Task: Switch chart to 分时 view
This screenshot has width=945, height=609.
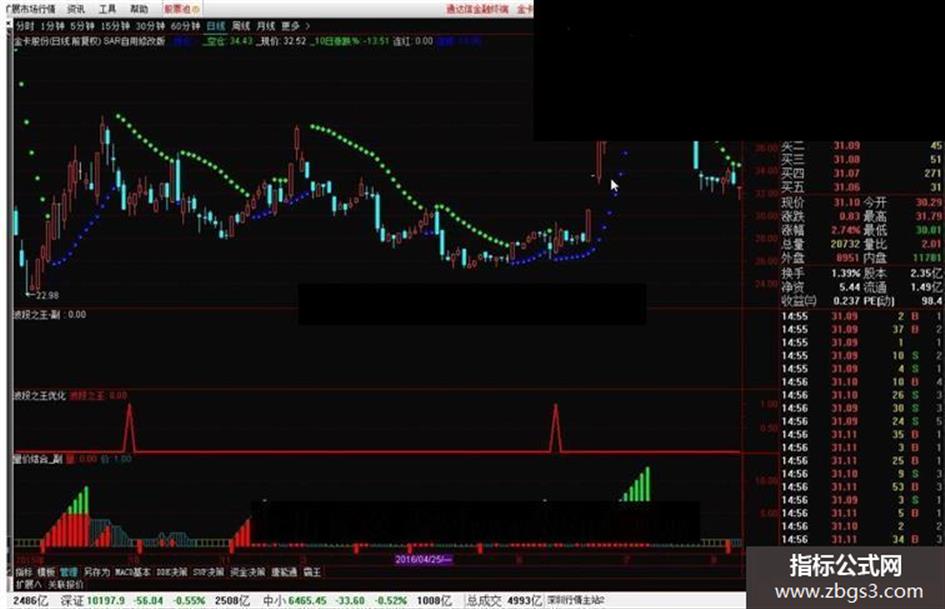Action: [25, 26]
